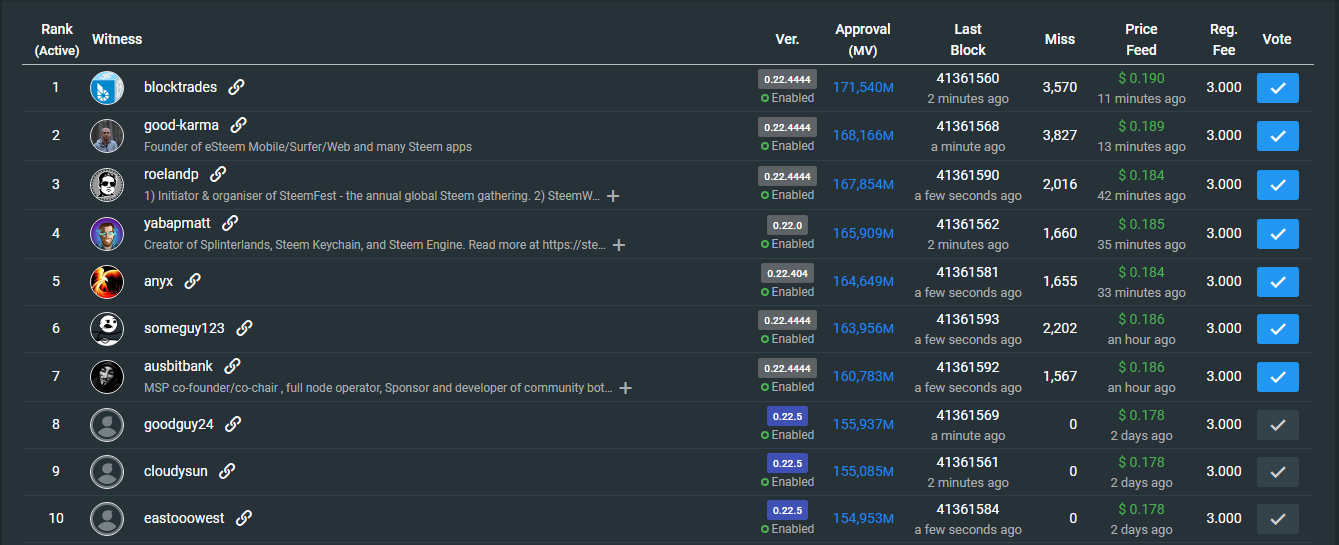Open the link icon beside someguy123
The image size is (1339, 545).
(244, 328)
